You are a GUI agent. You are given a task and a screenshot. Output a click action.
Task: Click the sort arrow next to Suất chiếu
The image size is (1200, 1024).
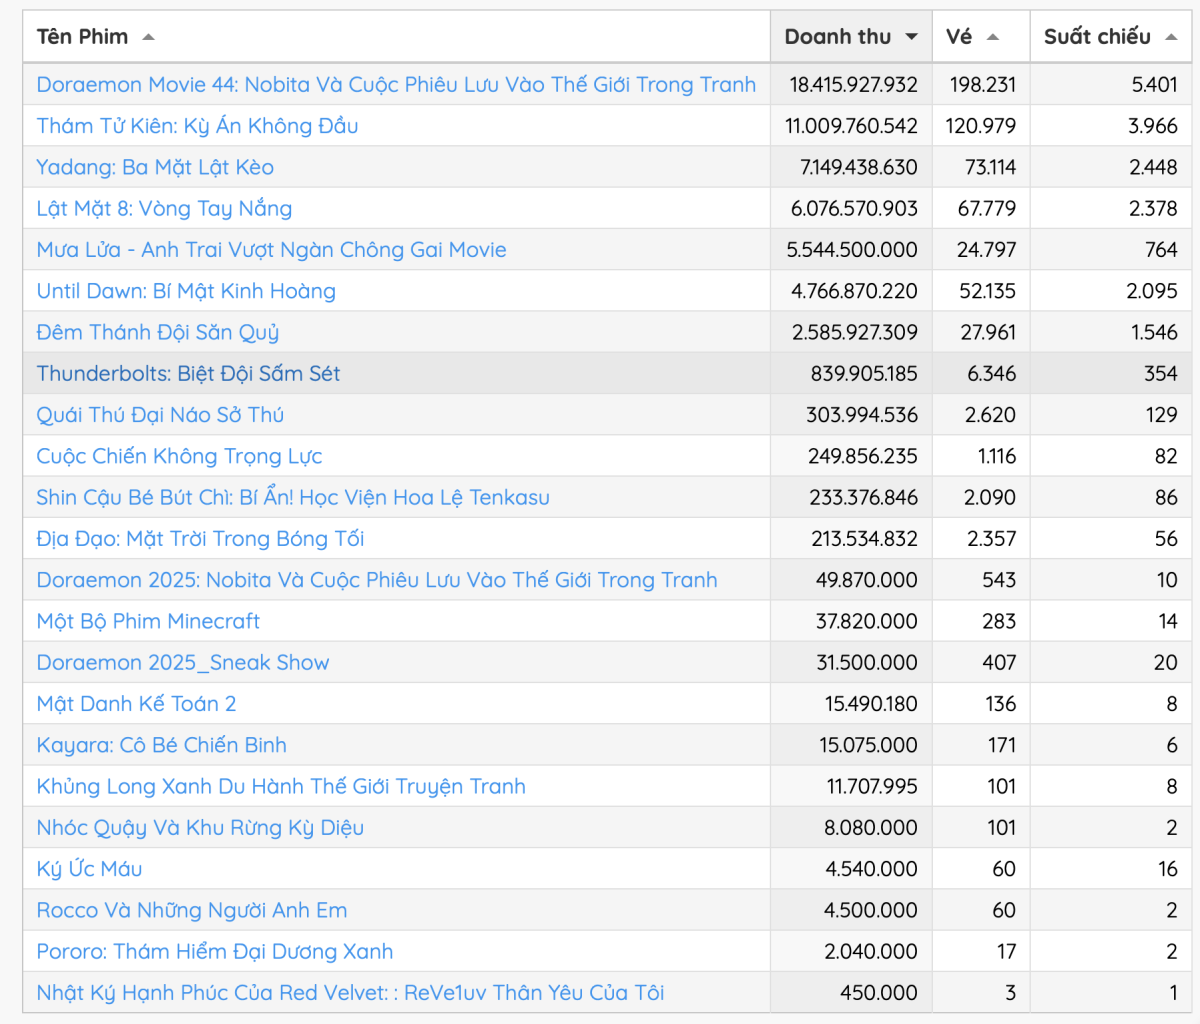pyautogui.click(x=1171, y=38)
